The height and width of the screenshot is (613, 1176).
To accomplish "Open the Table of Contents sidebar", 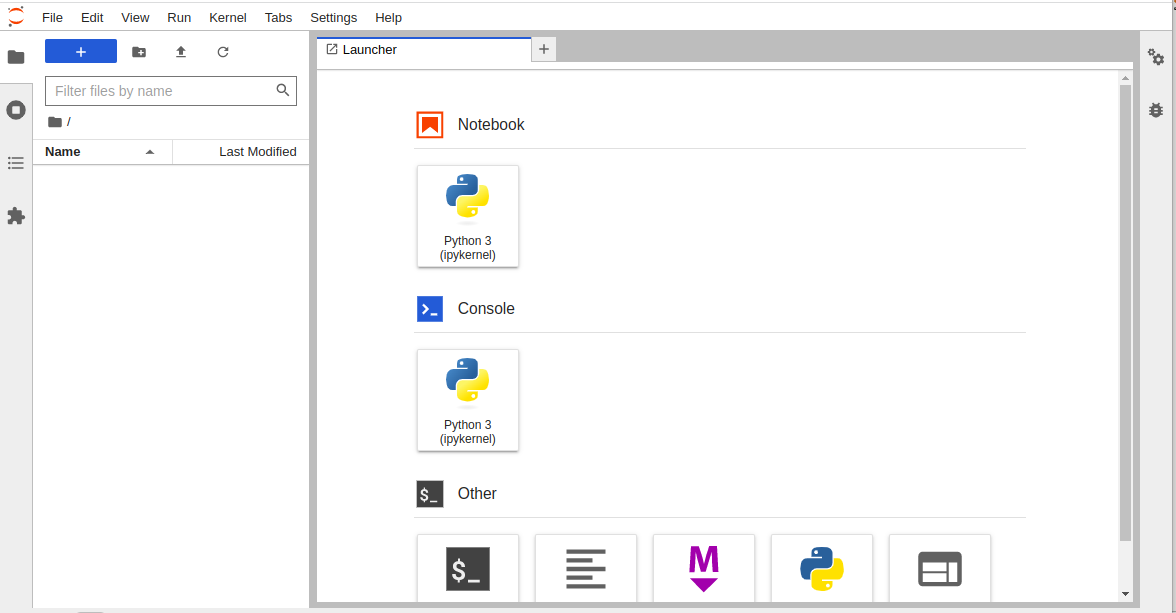I will tap(16, 163).
